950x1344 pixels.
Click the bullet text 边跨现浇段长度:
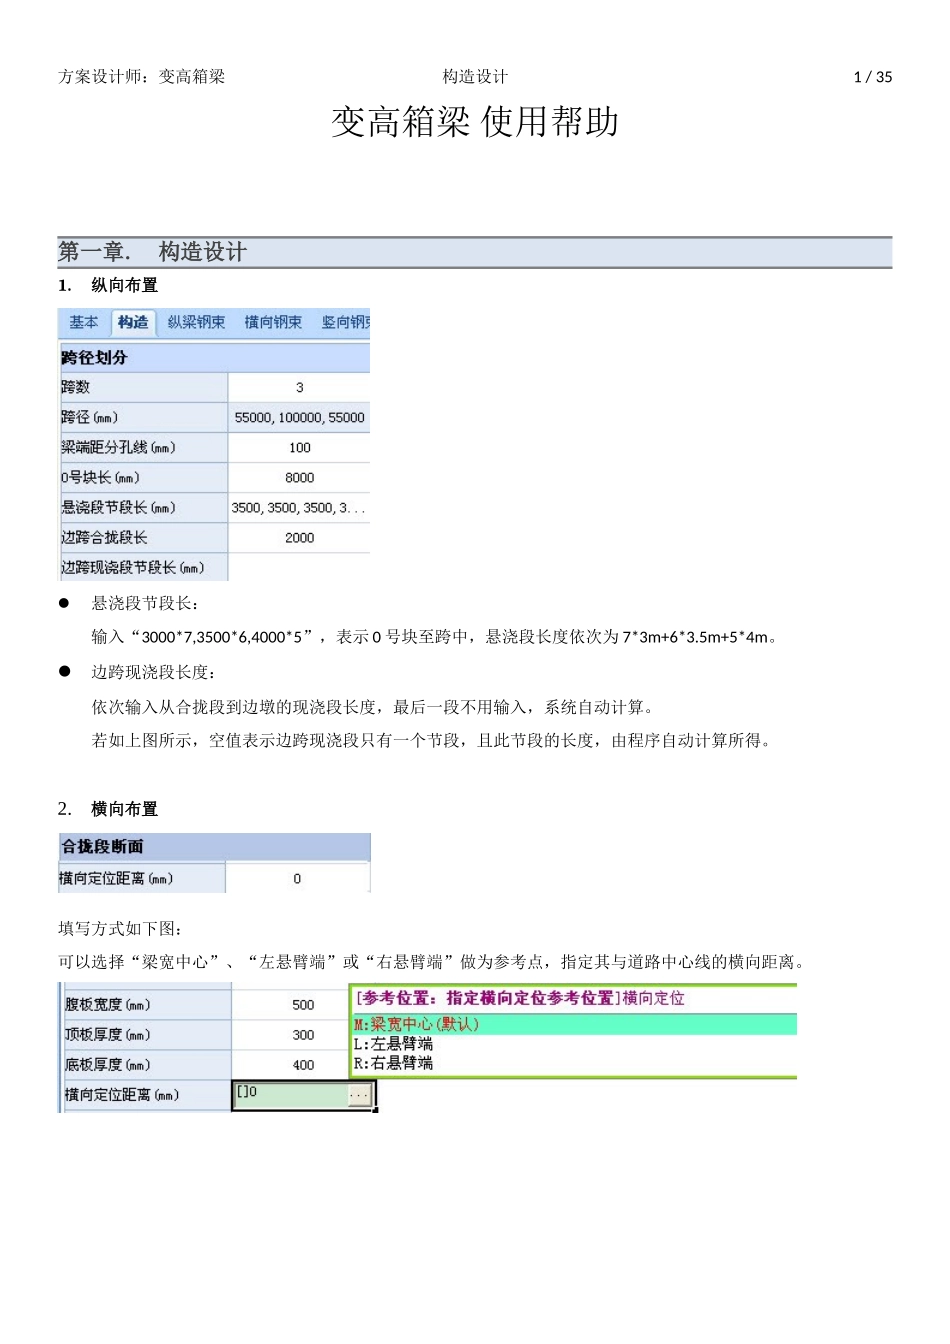[154, 672]
